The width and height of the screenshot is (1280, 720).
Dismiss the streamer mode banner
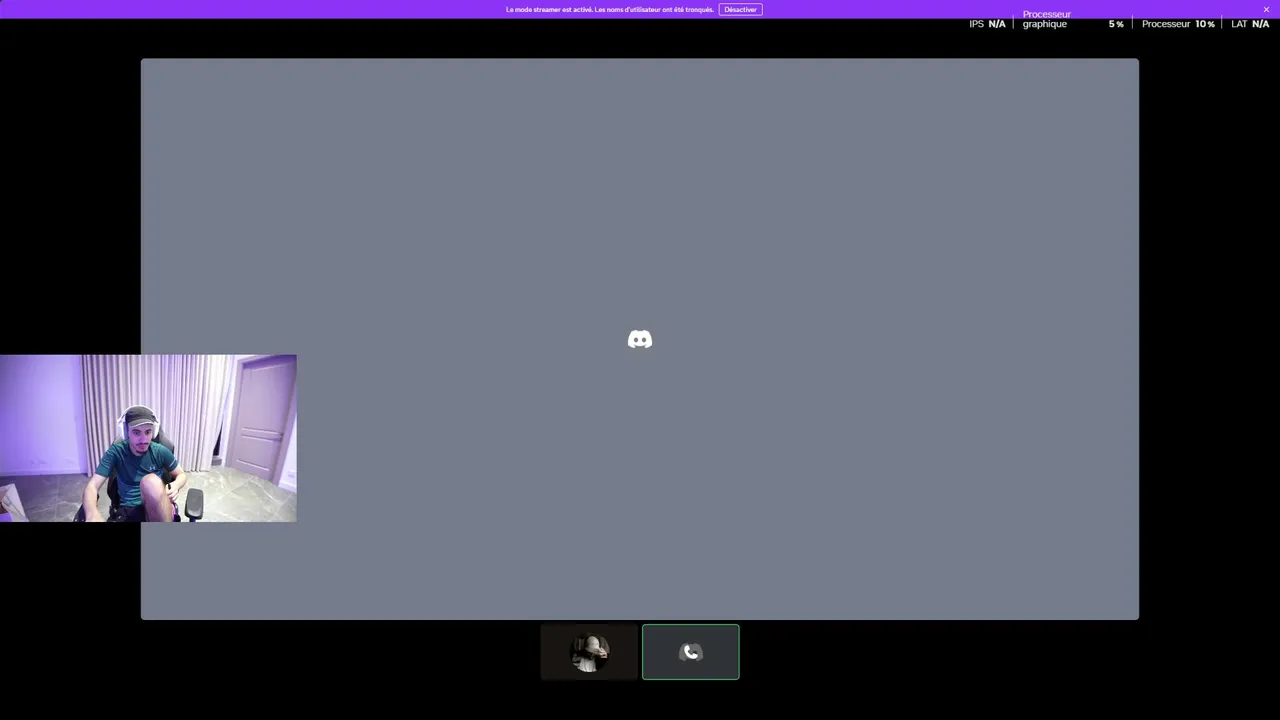pos(1266,9)
